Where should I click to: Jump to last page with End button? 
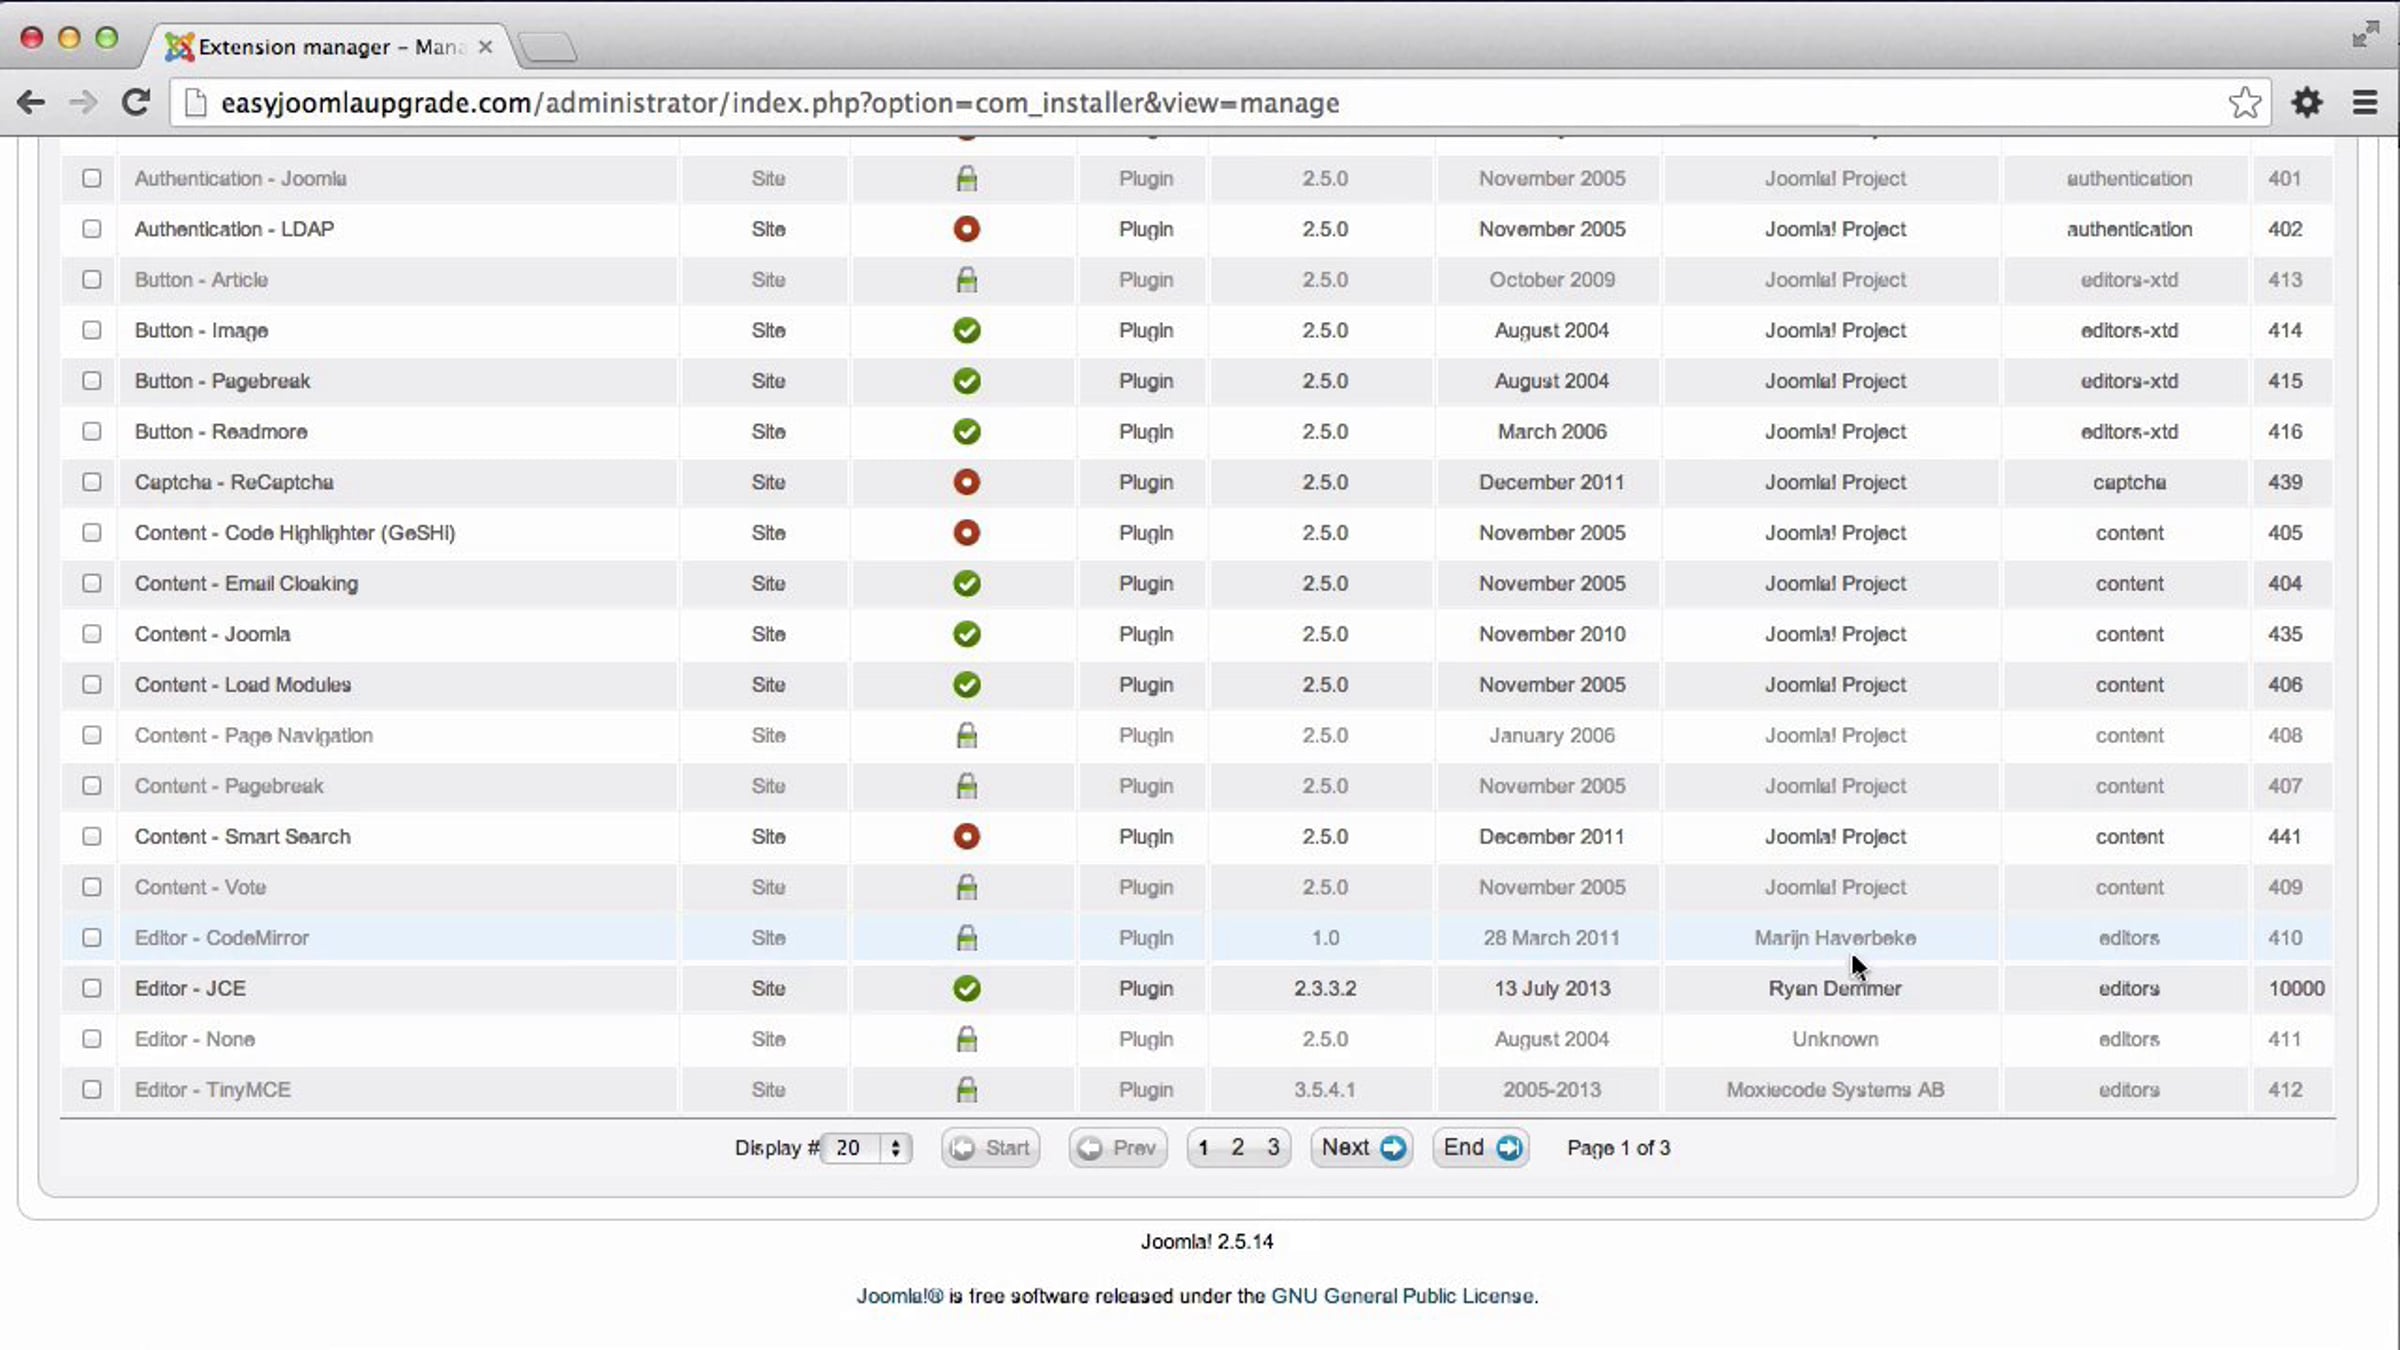point(1481,1148)
